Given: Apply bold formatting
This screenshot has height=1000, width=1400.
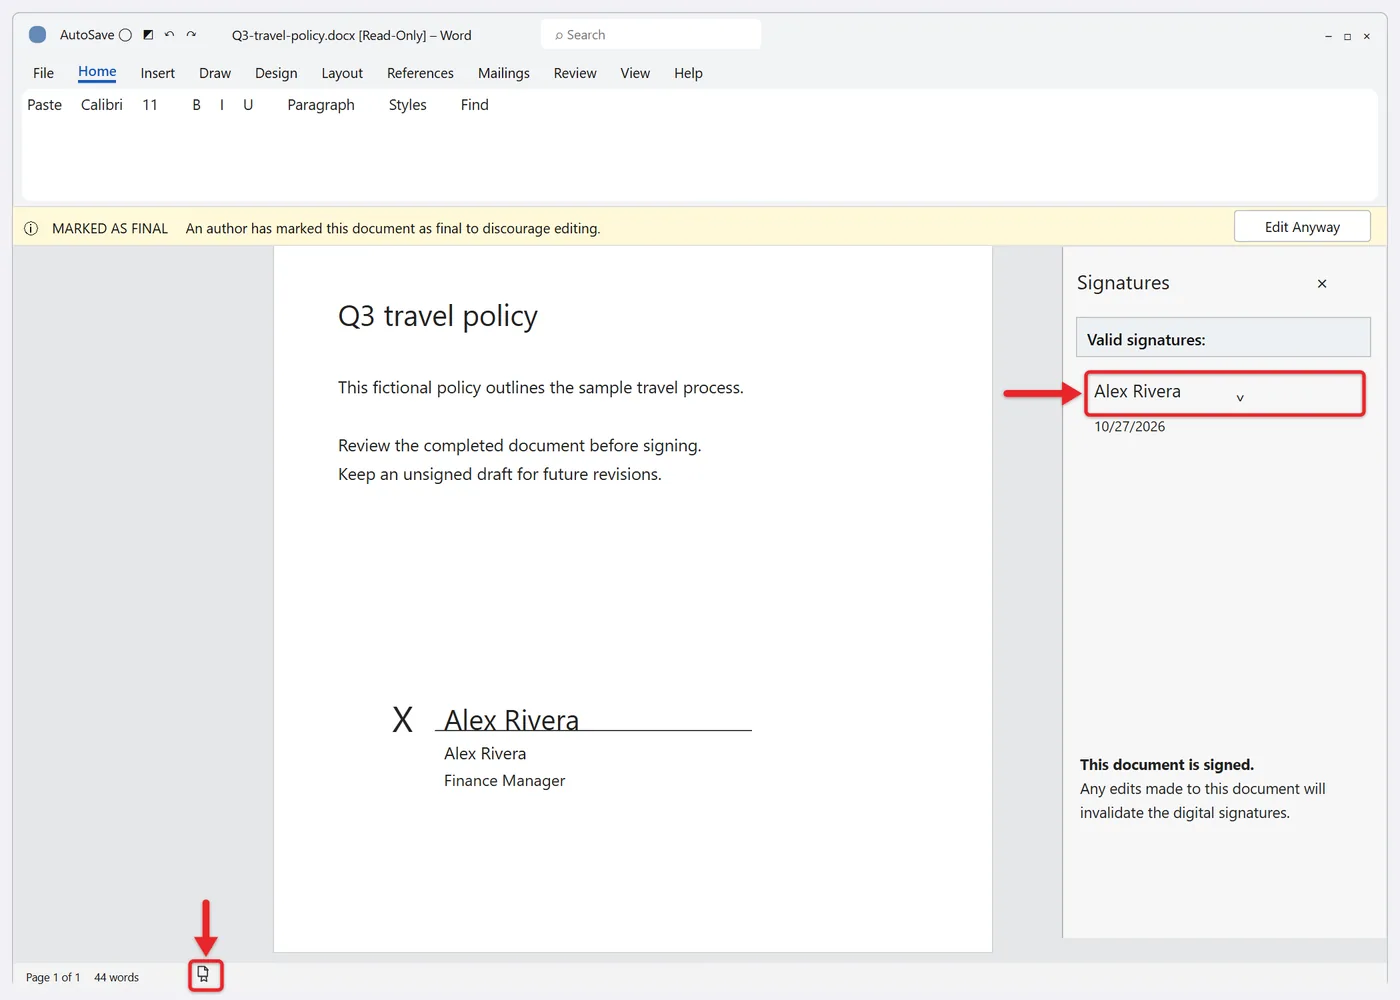Looking at the screenshot, I should coord(196,105).
